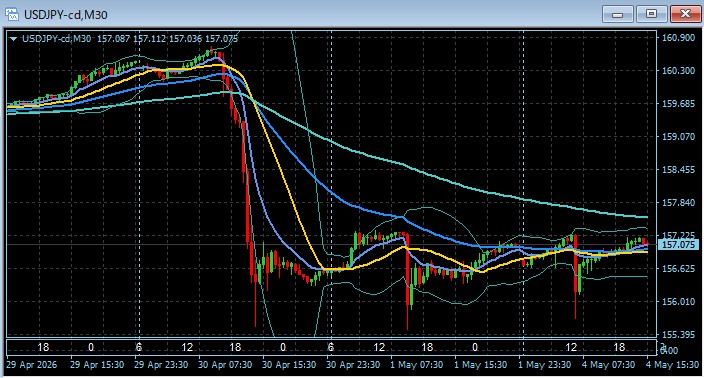Image resolution: width=704 pixels, height=378 pixels.
Task: Click the chart window icon in the title bar
Action: point(12,14)
